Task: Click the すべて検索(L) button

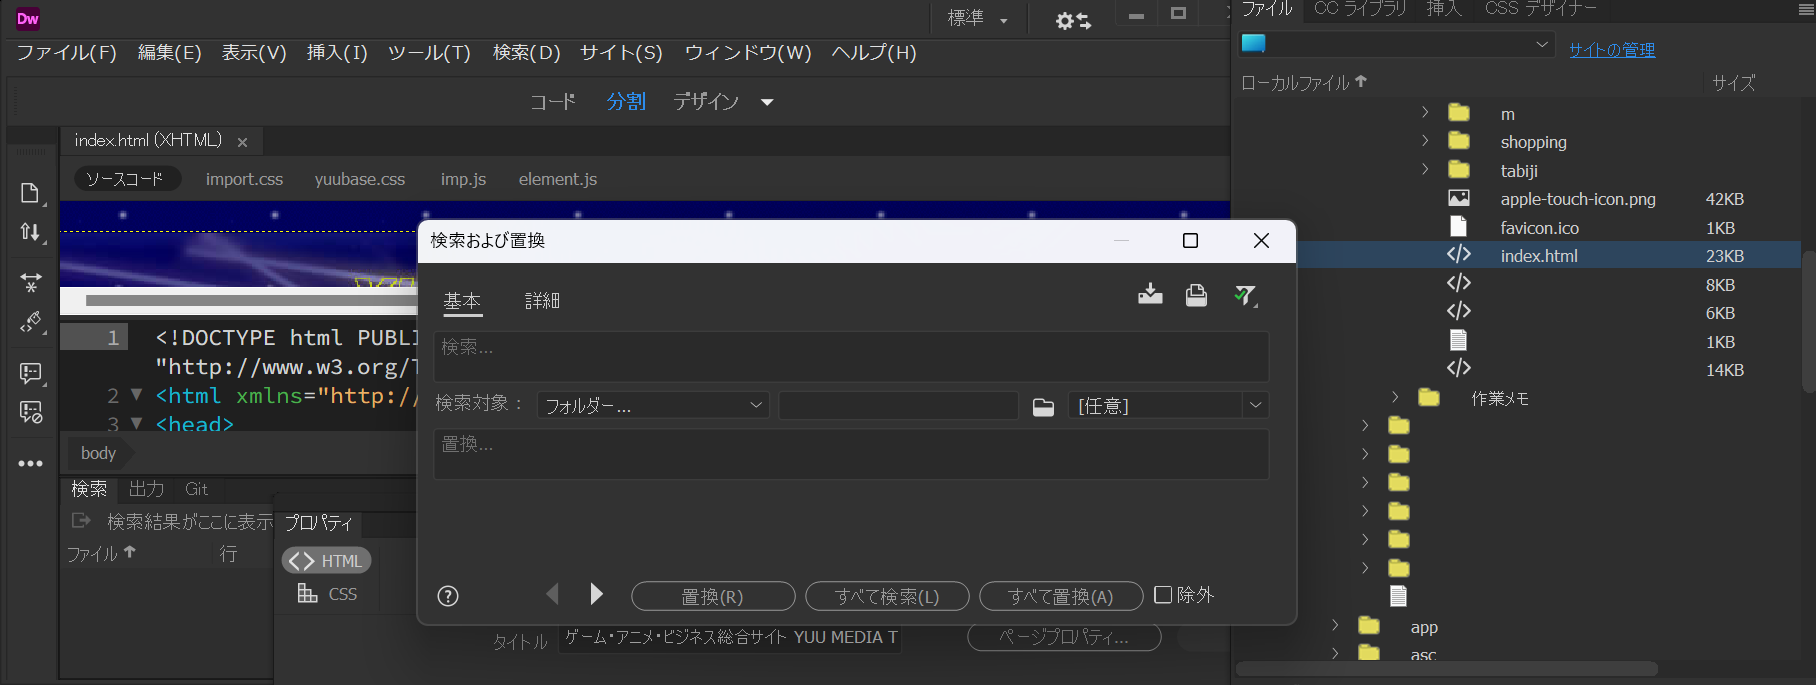Action: pyautogui.click(x=887, y=596)
